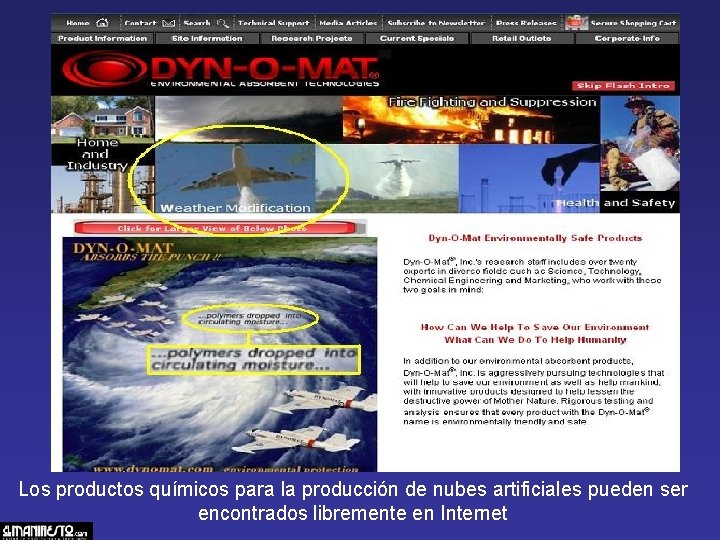Open the Home link in top bar
This screenshot has width=720, height=540.
[78, 23]
